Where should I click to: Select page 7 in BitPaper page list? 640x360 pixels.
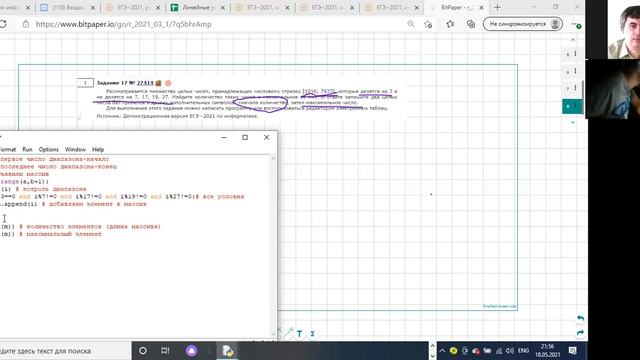pyautogui.click(x=568, y=88)
